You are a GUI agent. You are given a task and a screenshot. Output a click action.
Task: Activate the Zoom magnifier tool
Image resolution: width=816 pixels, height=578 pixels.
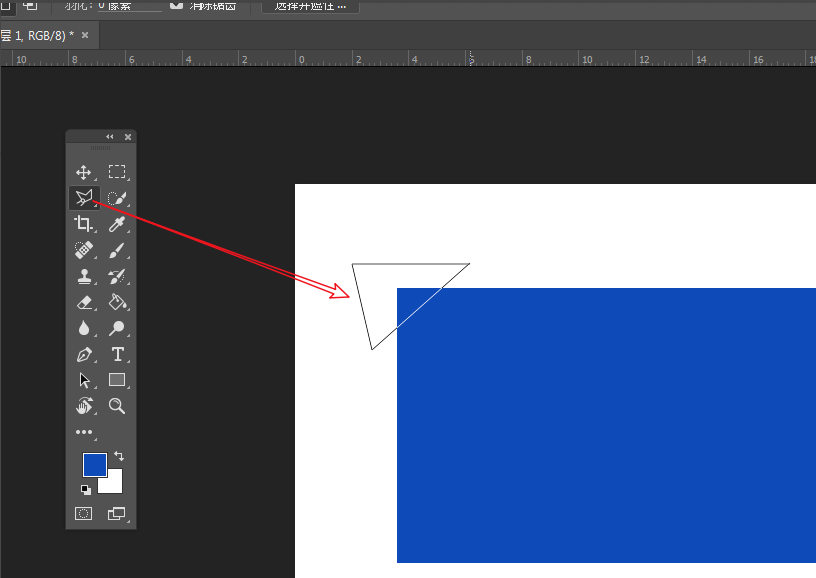tap(117, 406)
